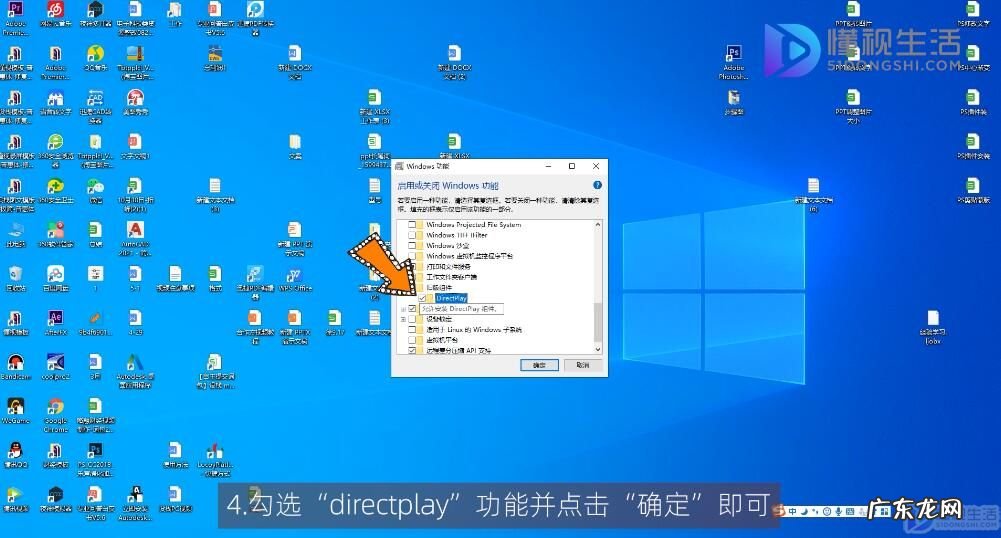The height and width of the screenshot is (538, 1001).
Task: Expand the 设备锁定 tree node
Action: 403,319
